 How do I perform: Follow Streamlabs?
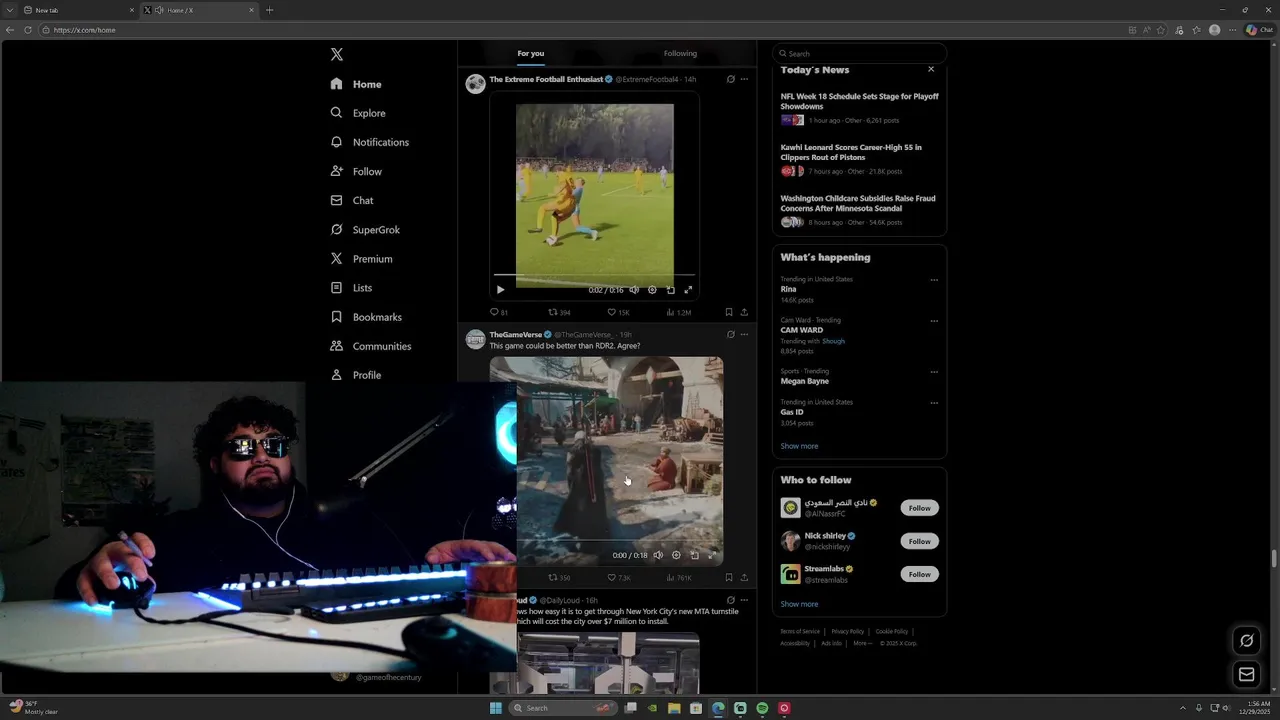point(919,574)
